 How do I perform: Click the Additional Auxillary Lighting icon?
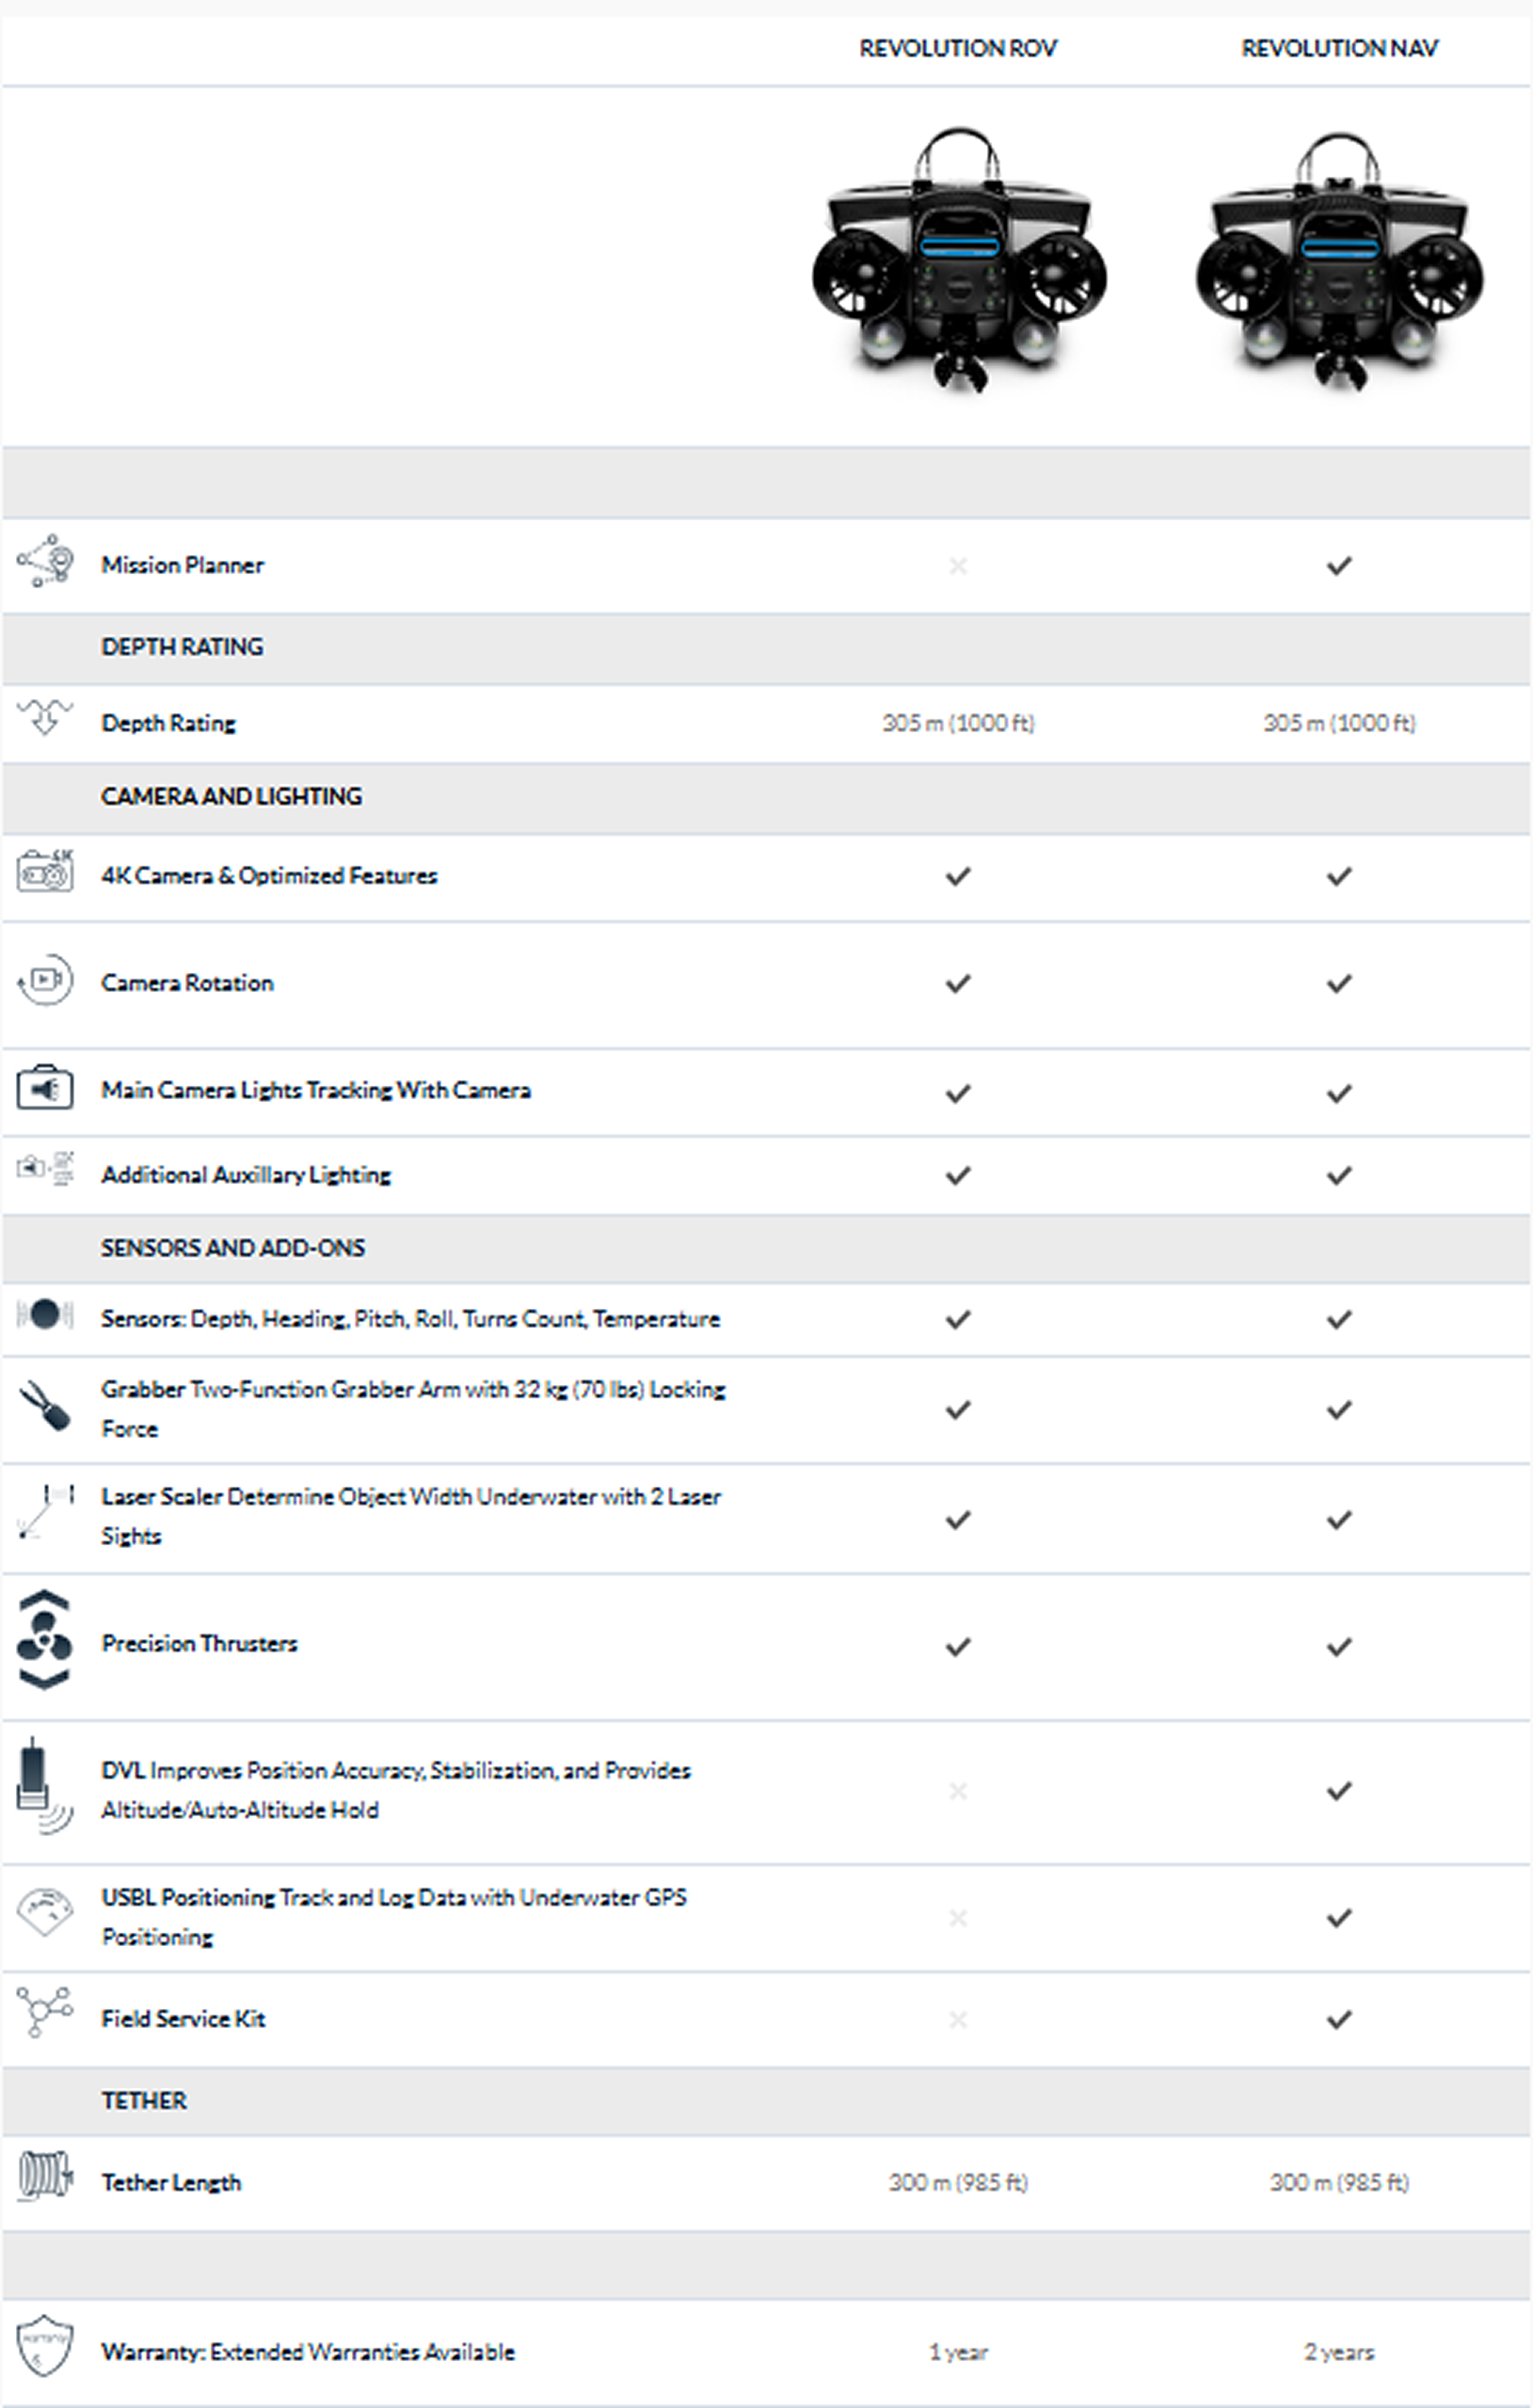(x=45, y=1168)
